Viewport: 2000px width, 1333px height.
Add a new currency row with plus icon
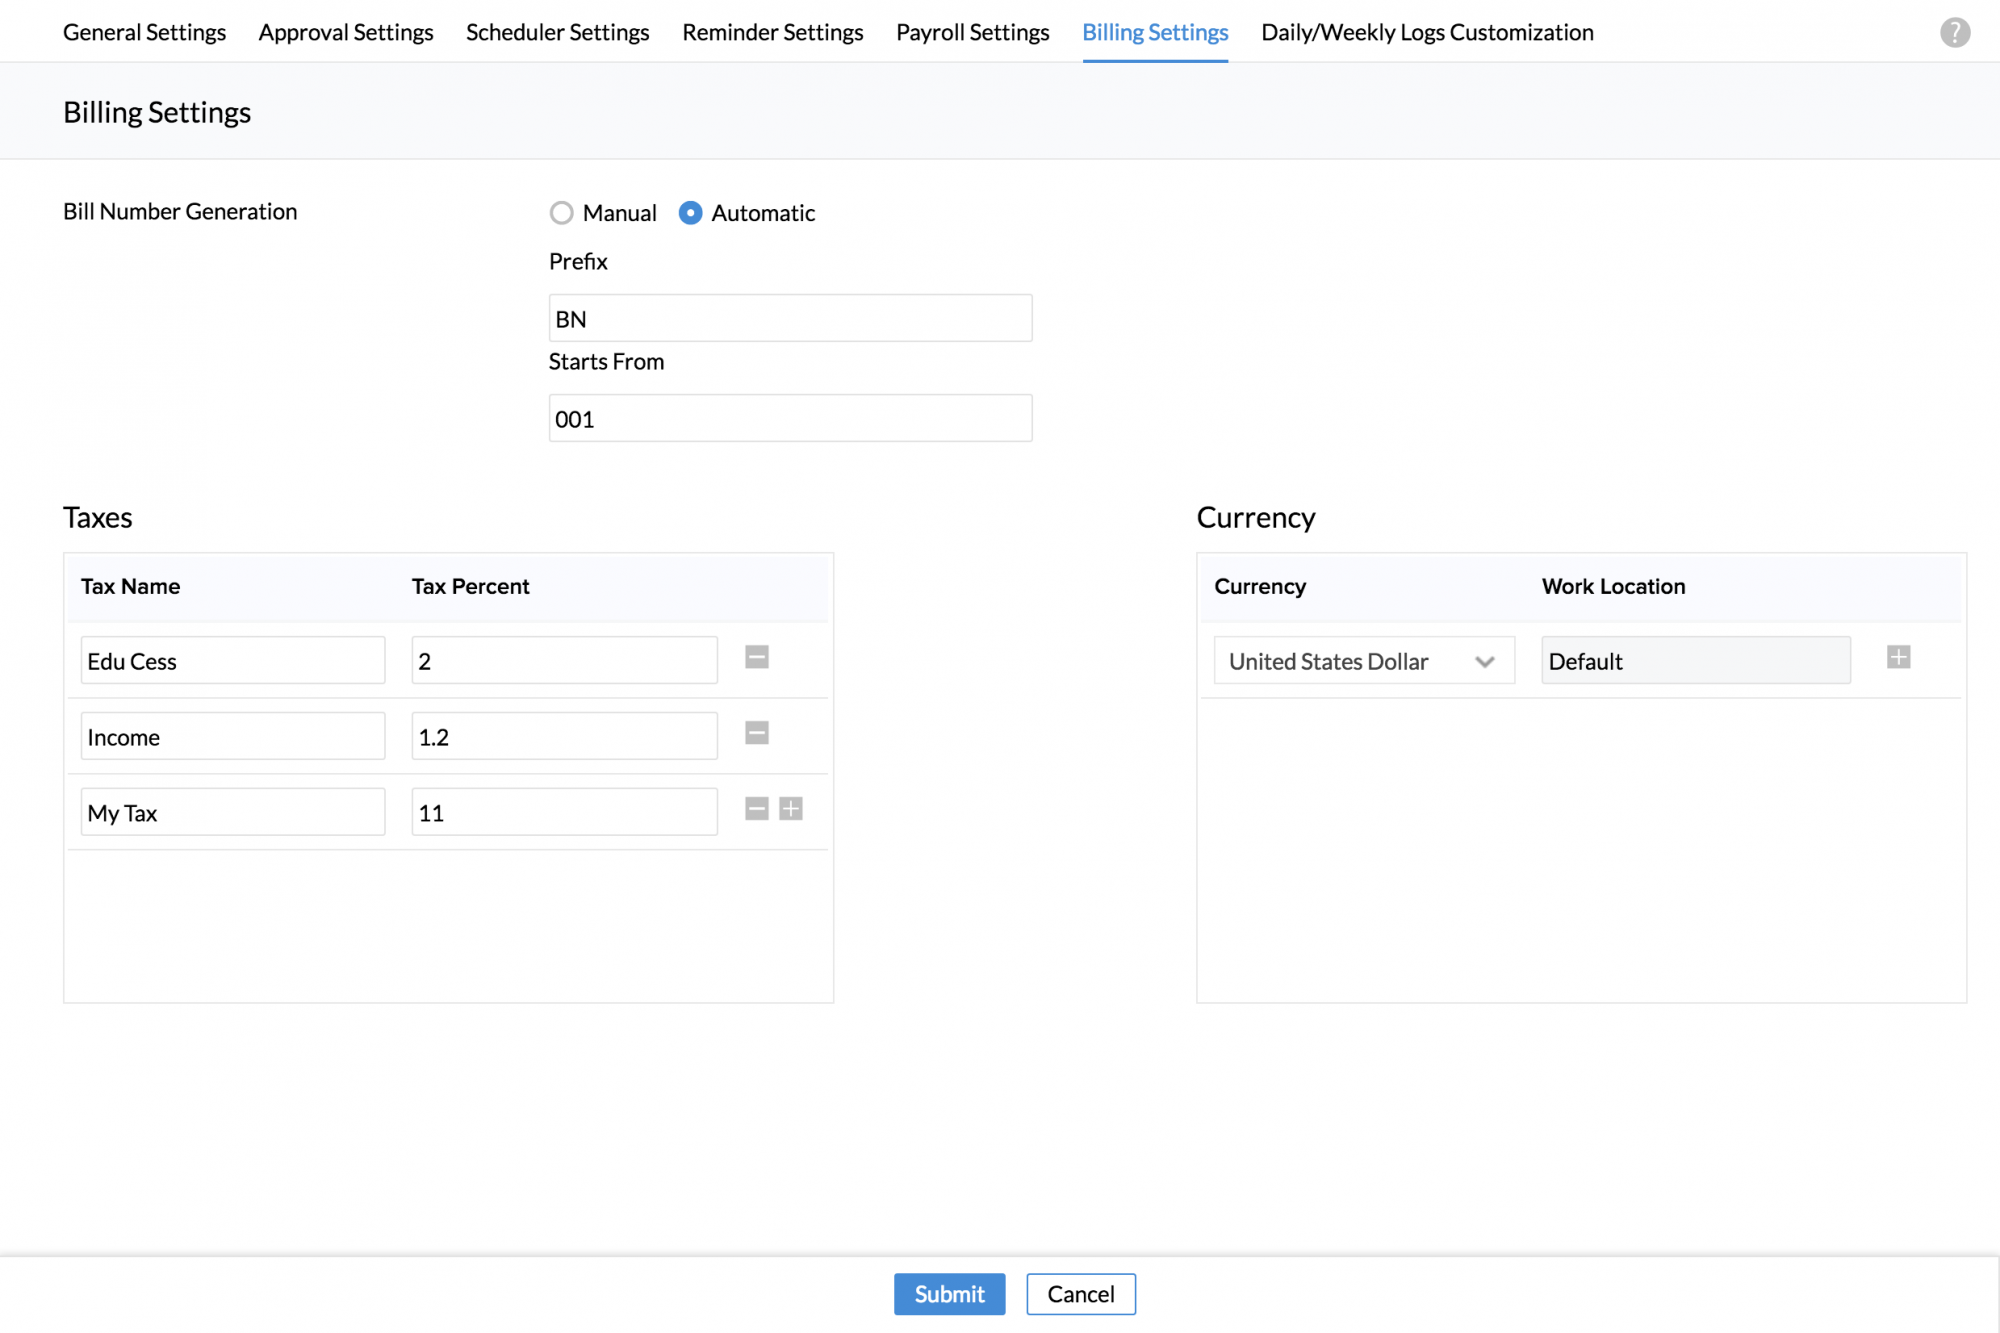[1898, 658]
